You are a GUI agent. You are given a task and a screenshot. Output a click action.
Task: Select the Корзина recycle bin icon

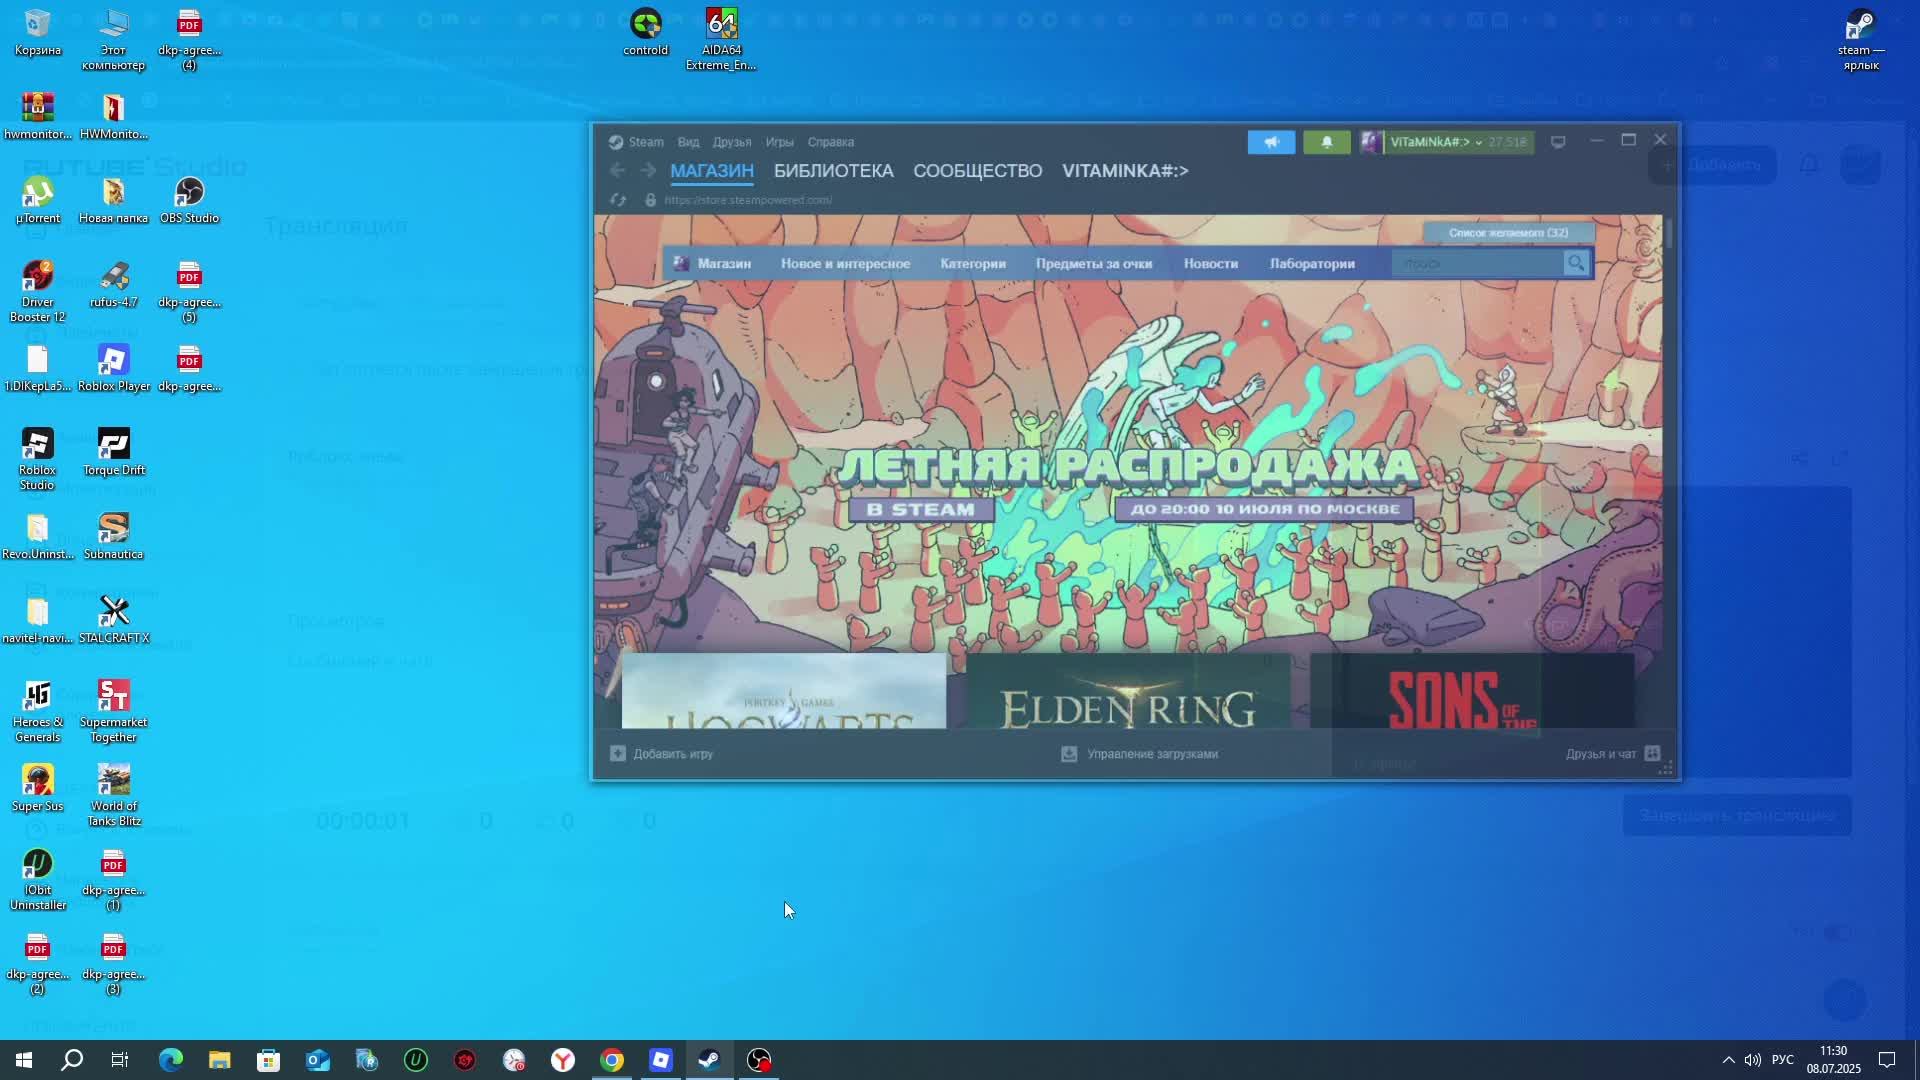pyautogui.click(x=38, y=32)
